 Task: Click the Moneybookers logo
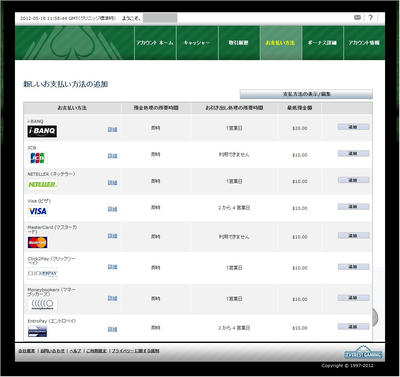pyautogui.click(x=42, y=304)
